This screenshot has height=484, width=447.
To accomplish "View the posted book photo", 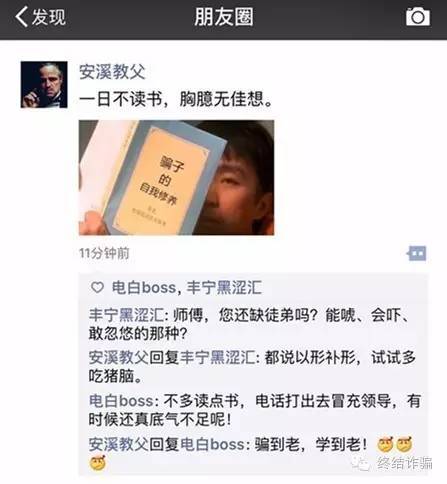I will pos(177,178).
